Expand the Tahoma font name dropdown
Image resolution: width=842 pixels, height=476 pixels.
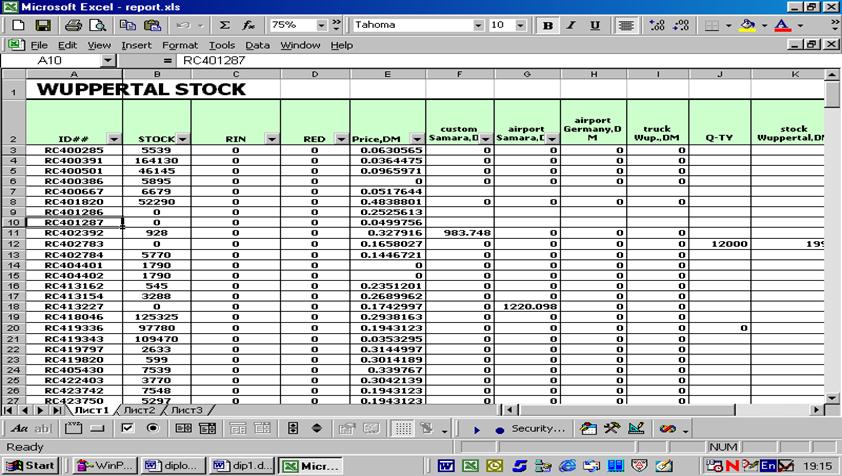pyautogui.click(x=478, y=25)
